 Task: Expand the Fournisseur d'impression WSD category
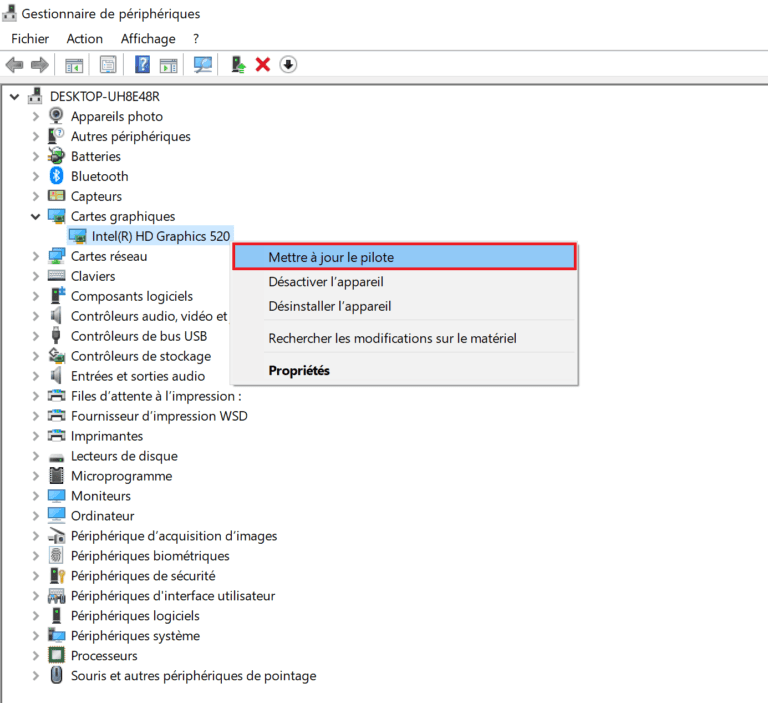(x=35, y=416)
